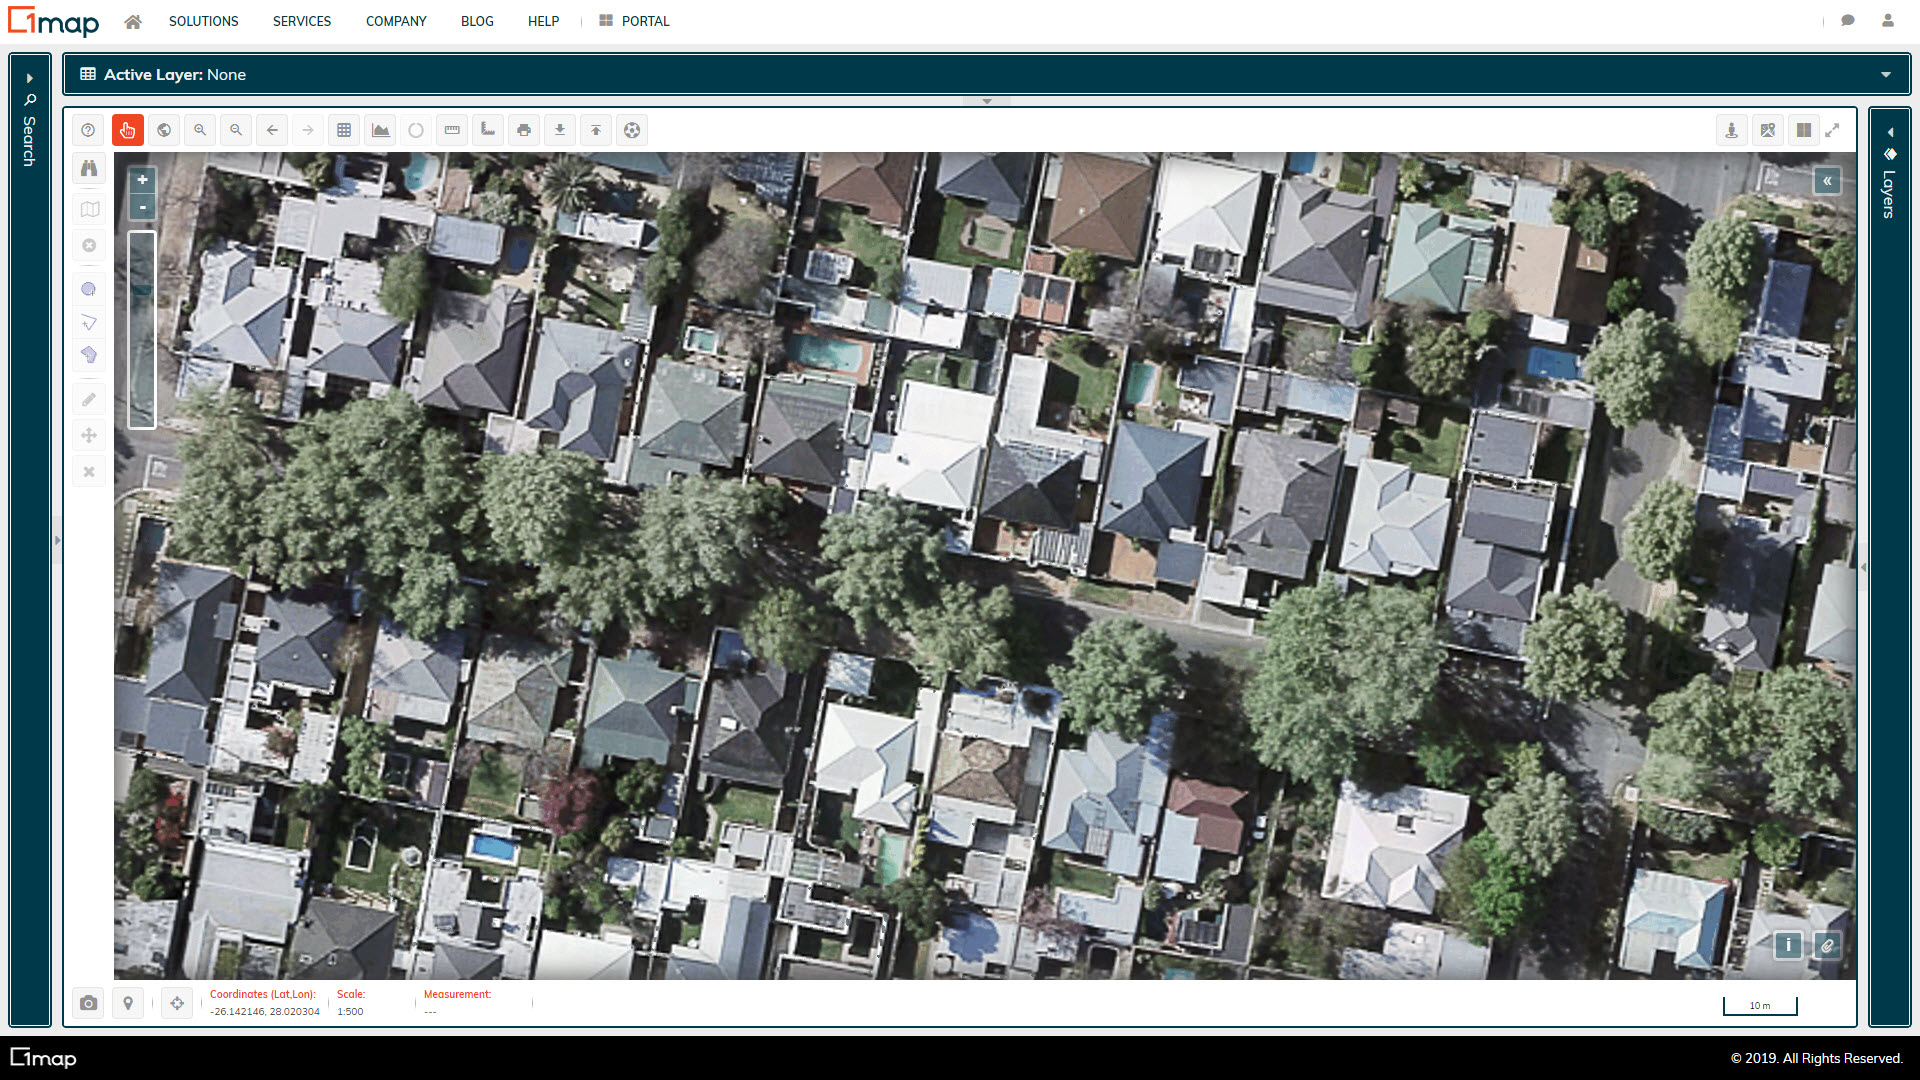Click the 10 m scale bar
The width and height of the screenshot is (1920, 1080).
1760,1005
